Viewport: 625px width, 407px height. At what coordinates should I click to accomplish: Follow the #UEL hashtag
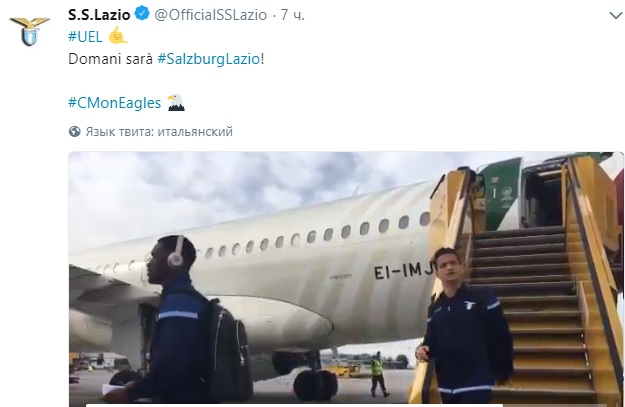[x=85, y=37]
